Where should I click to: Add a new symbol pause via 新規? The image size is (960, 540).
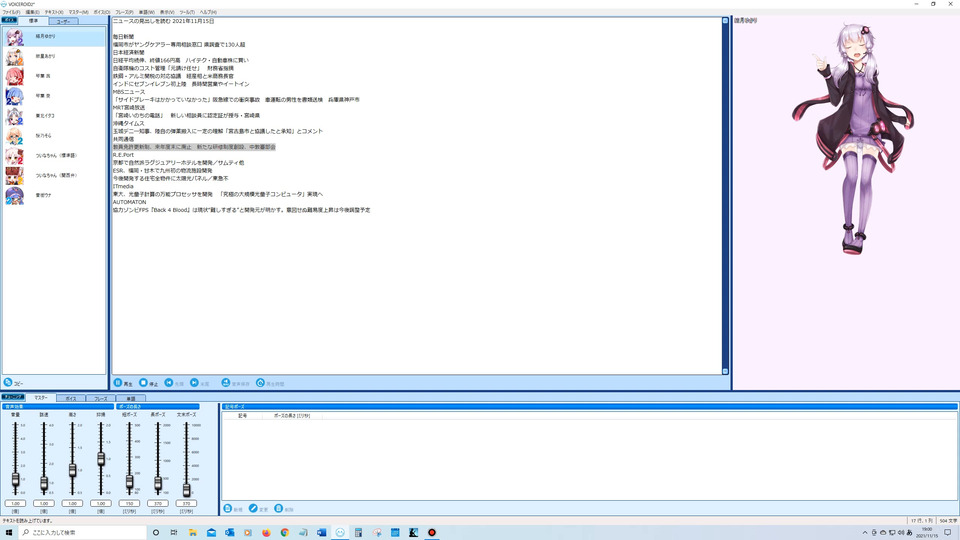tap(233, 509)
